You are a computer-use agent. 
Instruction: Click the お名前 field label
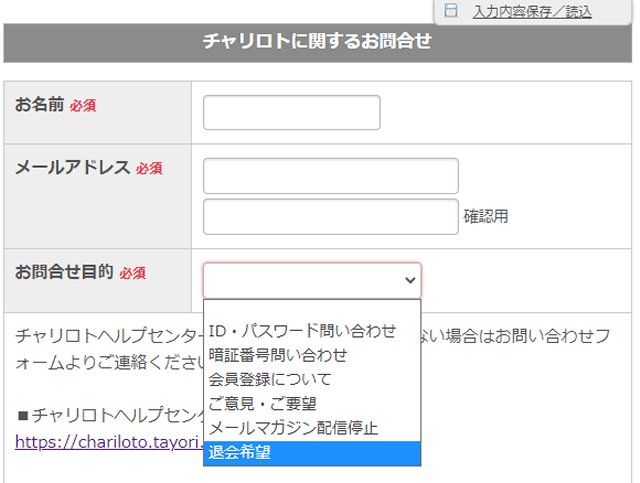[x=40, y=104]
